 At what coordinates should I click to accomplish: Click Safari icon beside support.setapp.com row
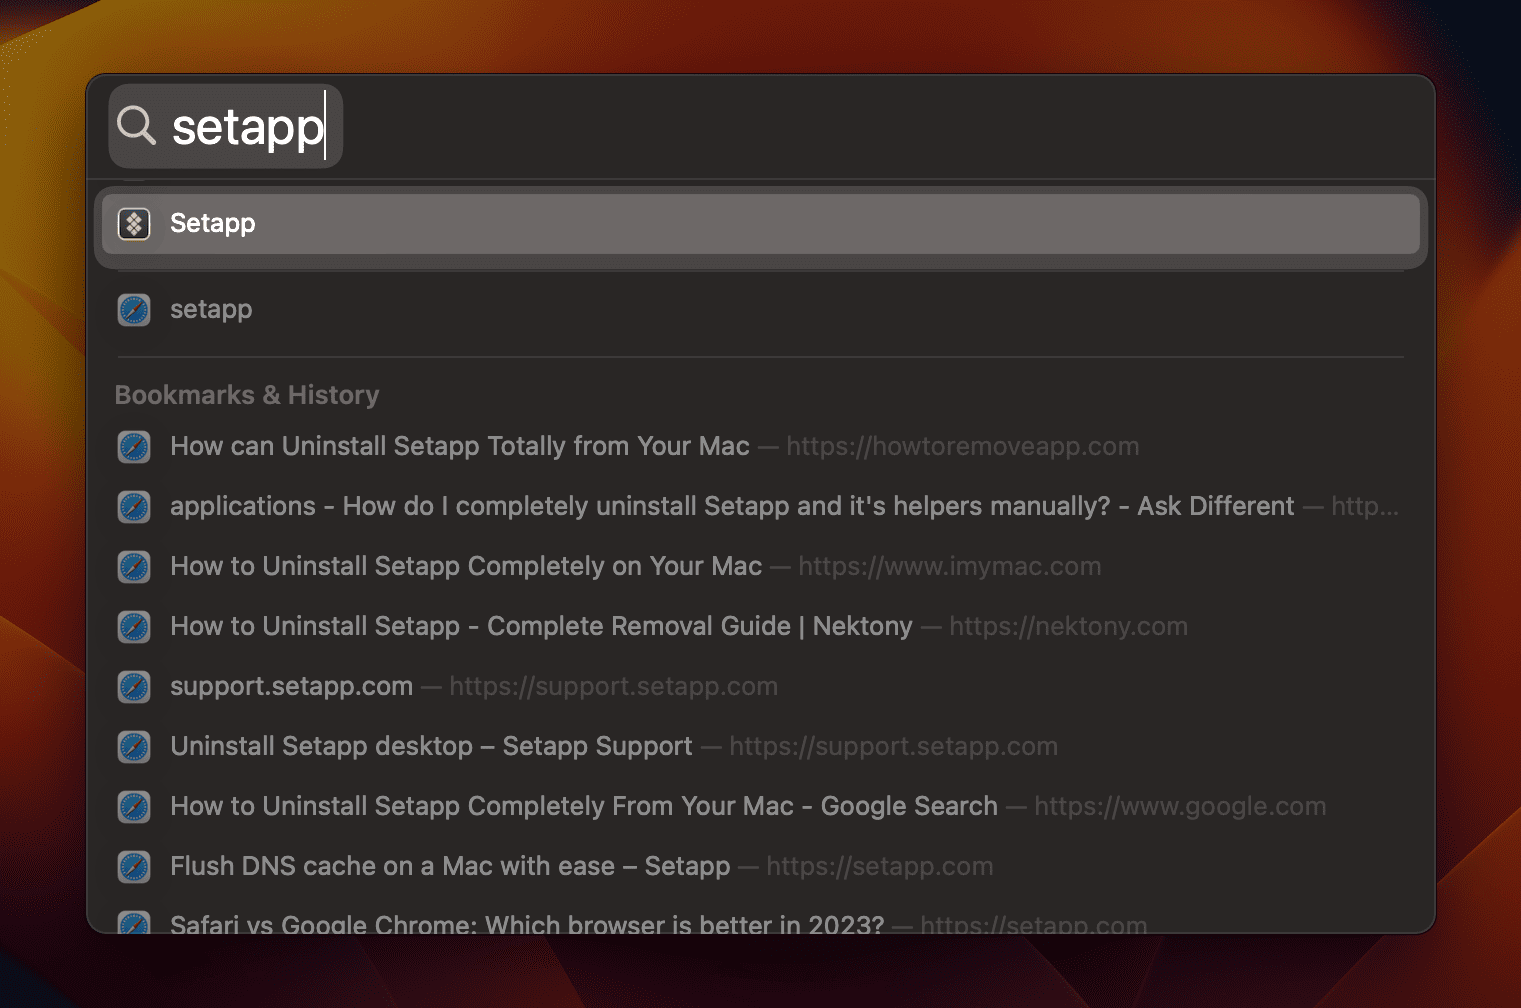[134, 687]
